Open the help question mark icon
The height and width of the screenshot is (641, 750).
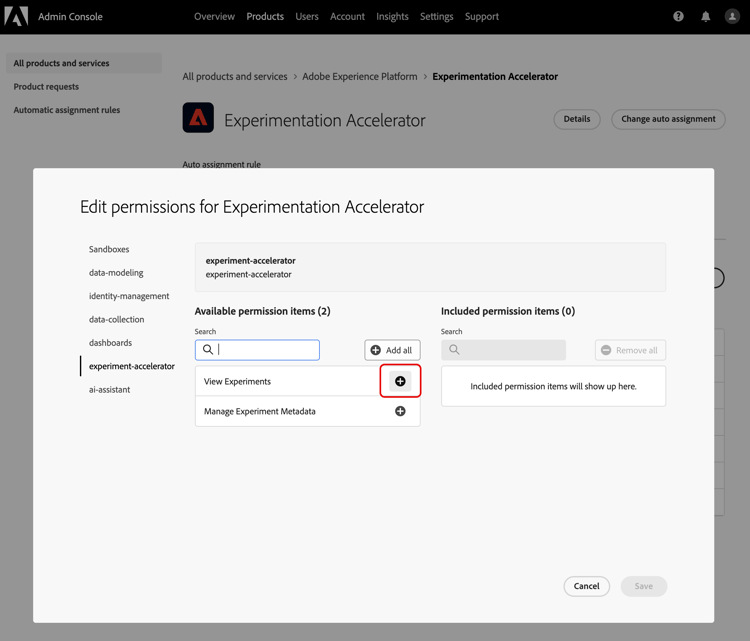click(678, 16)
